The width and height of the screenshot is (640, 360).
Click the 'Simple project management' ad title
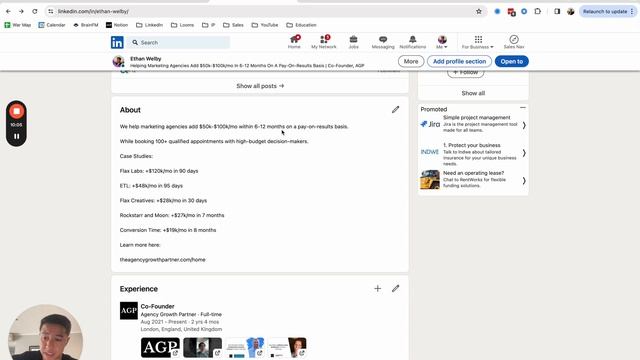tap(477, 118)
